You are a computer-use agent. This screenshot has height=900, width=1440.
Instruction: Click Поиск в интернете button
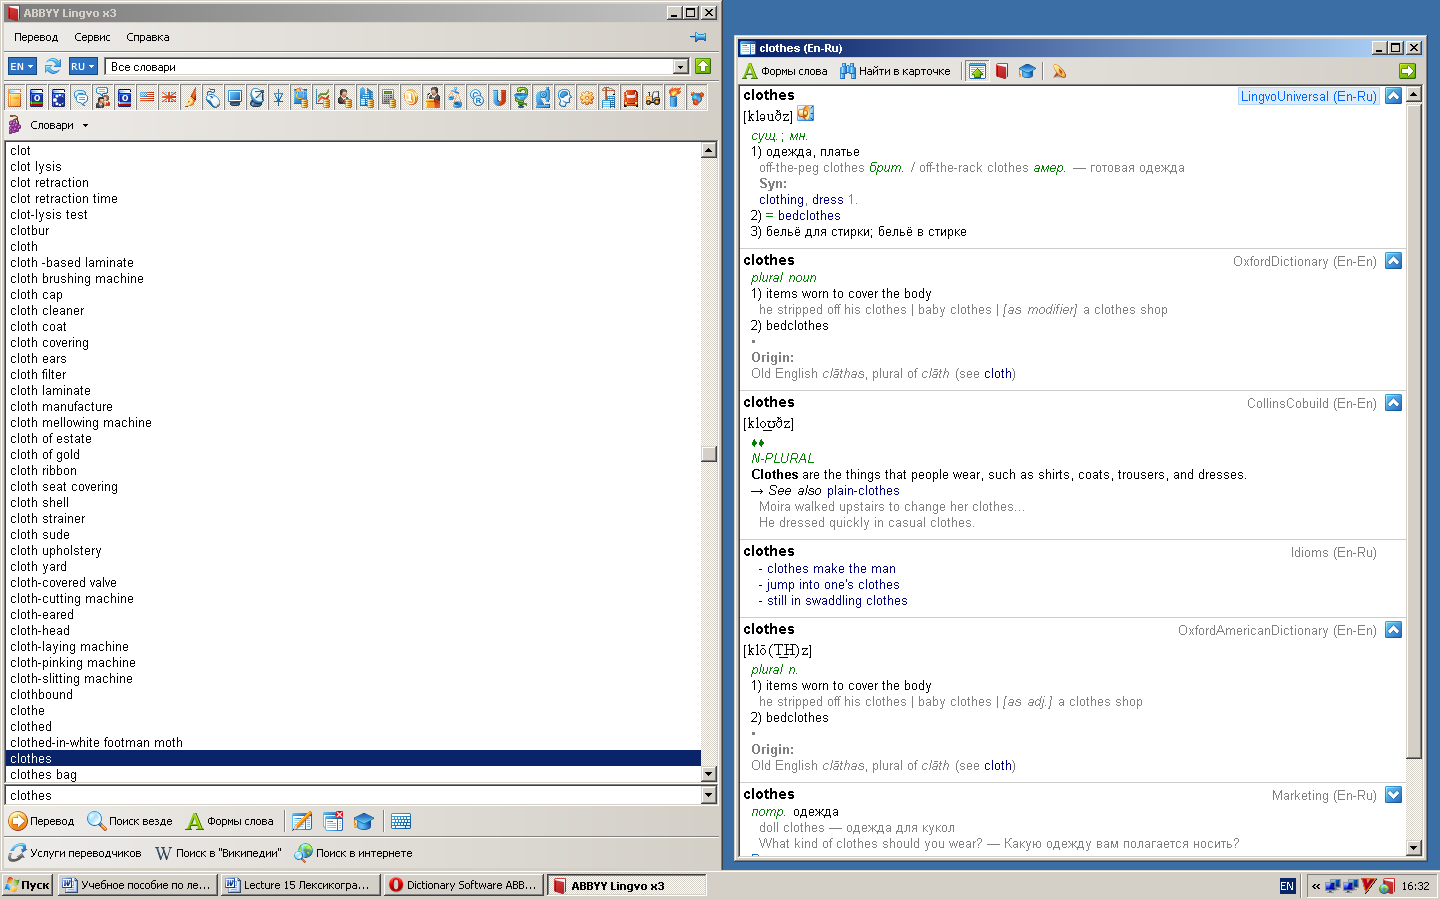353,853
